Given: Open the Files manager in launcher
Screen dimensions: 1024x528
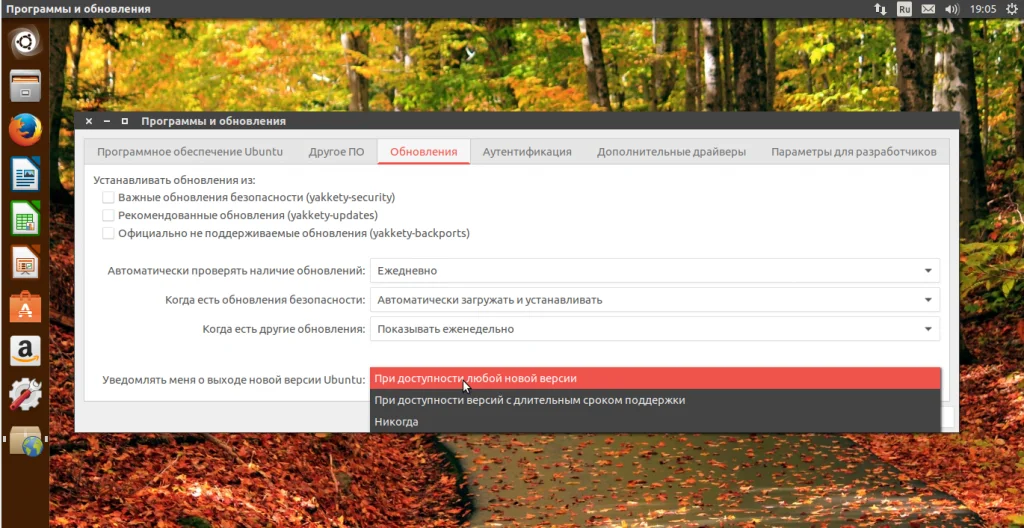Looking at the screenshot, I should [25, 86].
